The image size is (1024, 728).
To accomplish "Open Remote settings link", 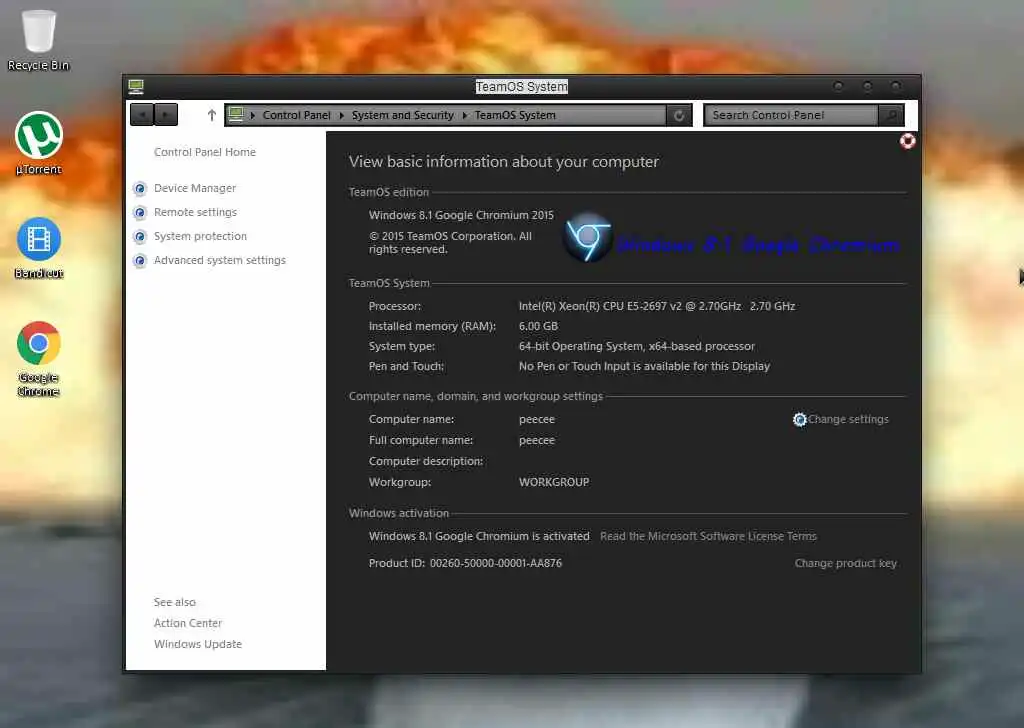I will pos(195,212).
